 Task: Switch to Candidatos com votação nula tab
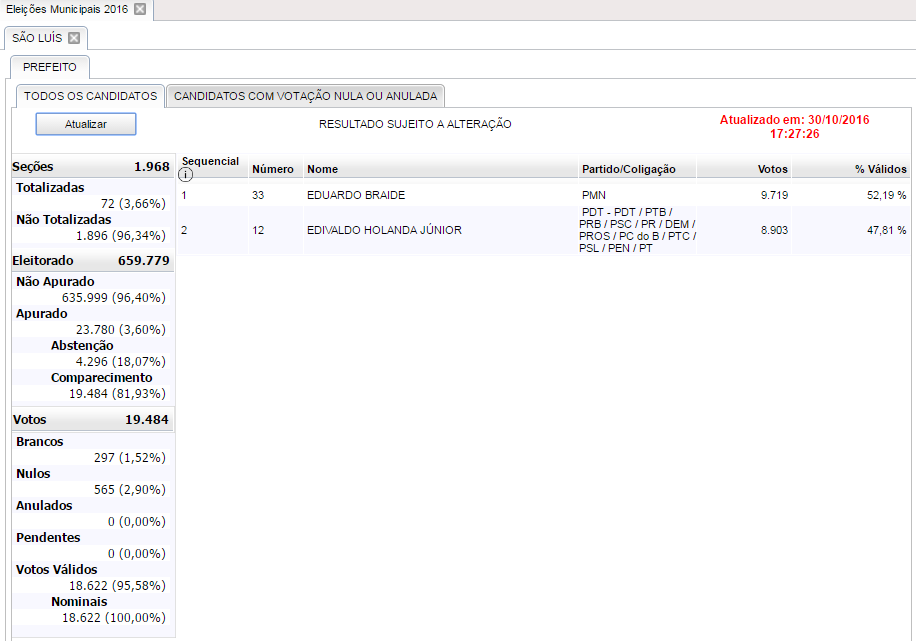305,96
